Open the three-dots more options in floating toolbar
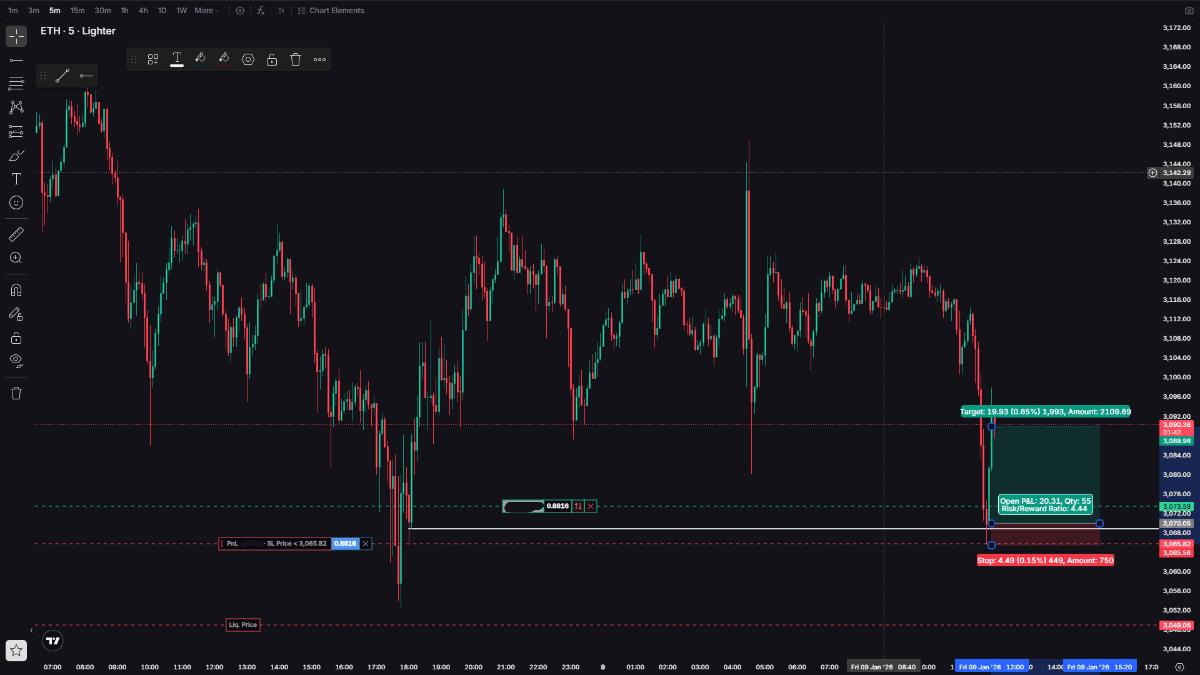Viewport: 1200px width, 675px height. tap(320, 60)
